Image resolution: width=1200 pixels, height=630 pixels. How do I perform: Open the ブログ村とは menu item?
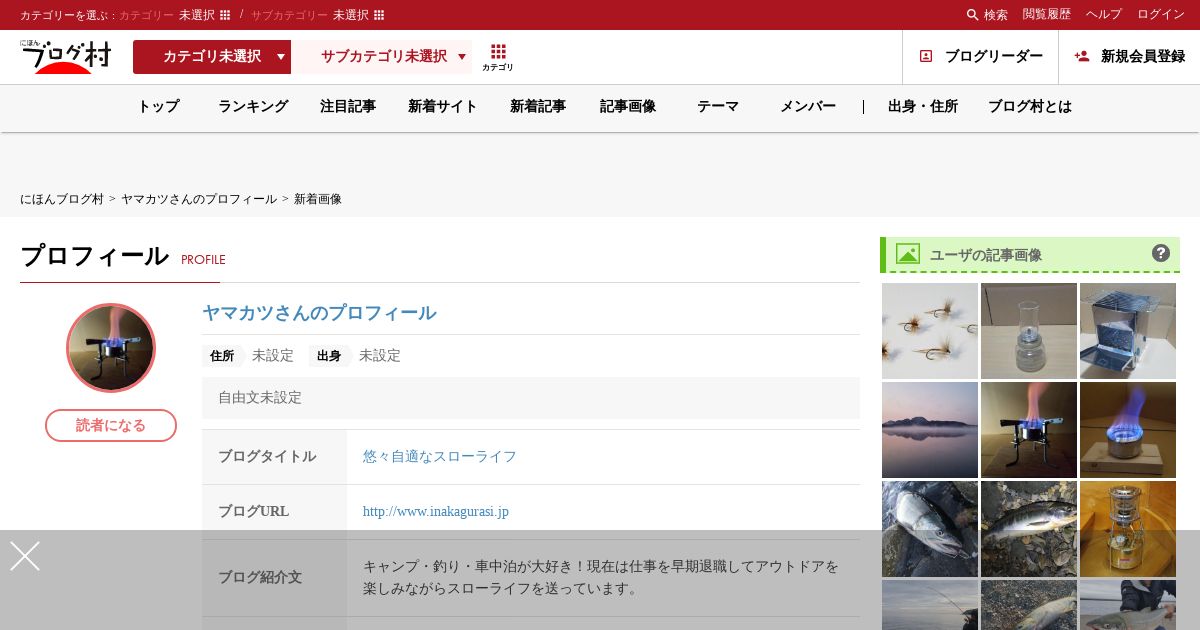point(1030,106)
